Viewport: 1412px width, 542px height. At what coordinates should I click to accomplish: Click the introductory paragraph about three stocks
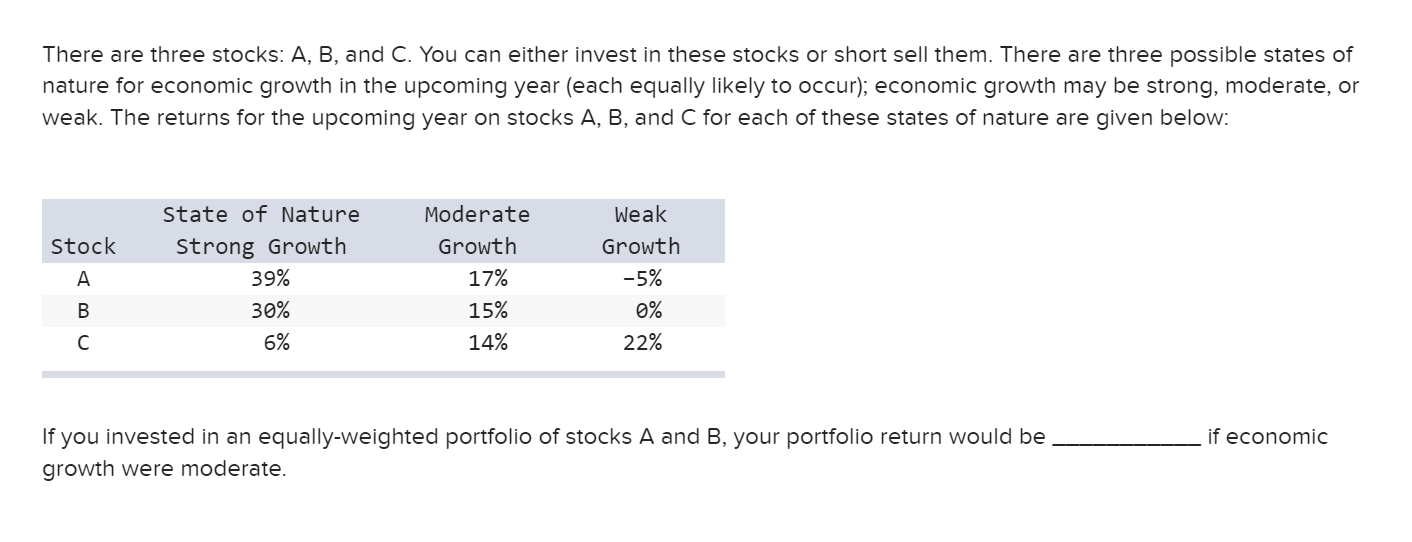(x=700, y=86)
